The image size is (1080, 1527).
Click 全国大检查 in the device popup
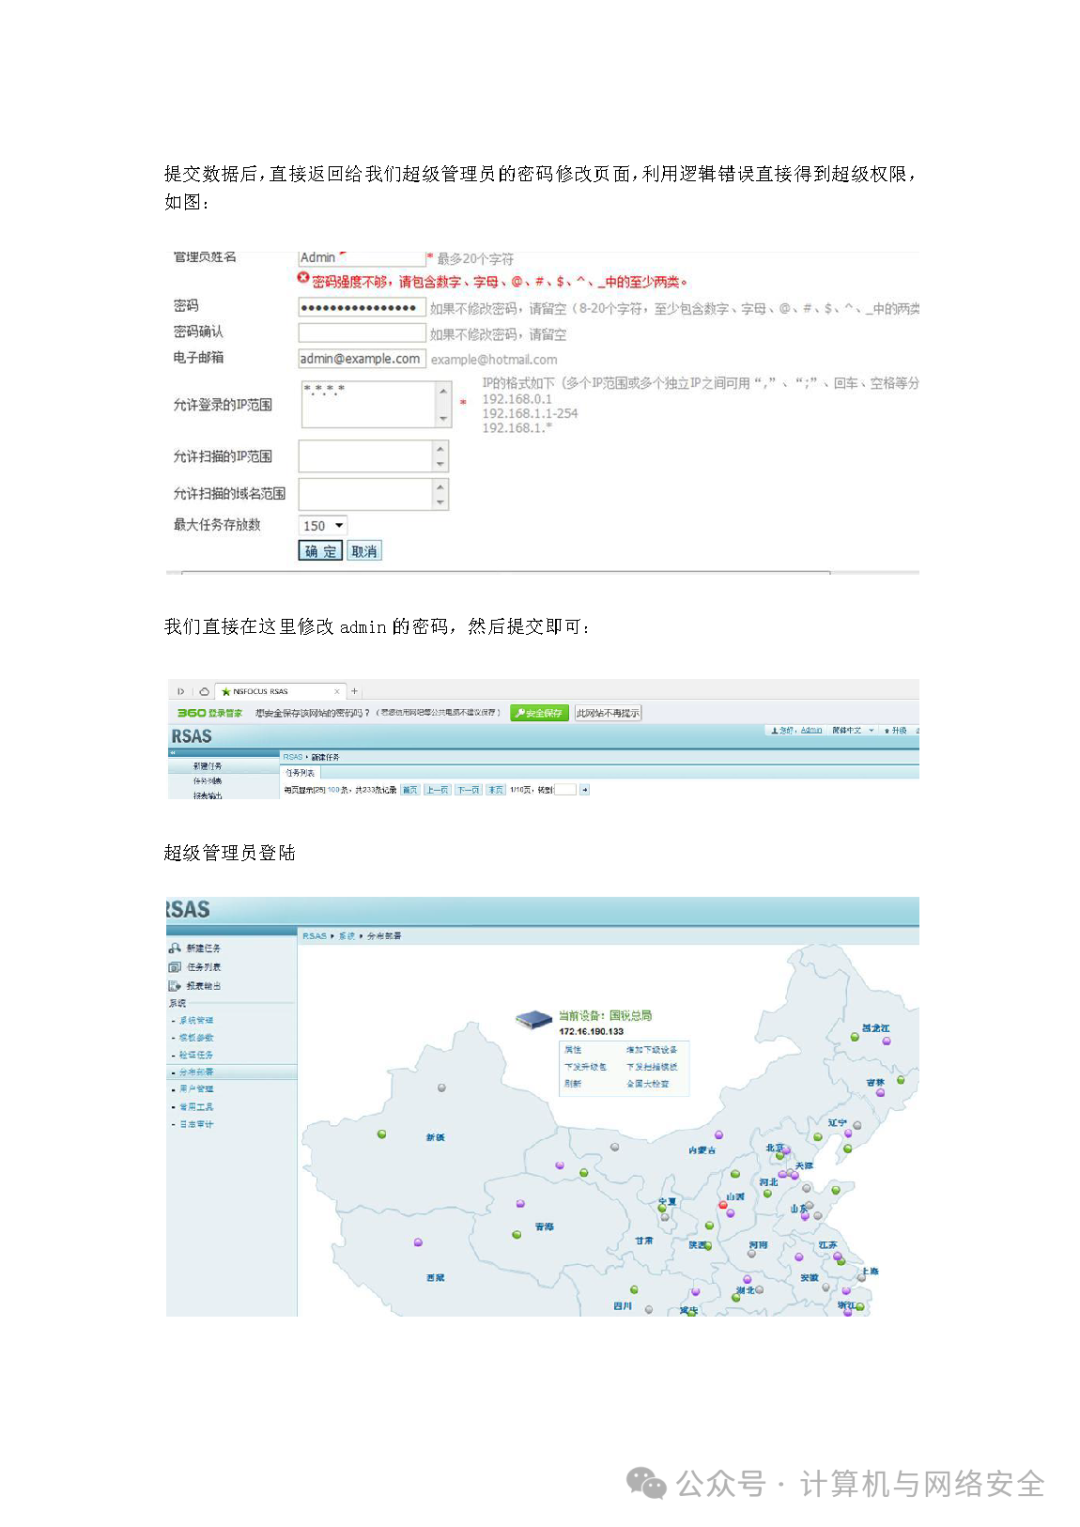pyautogui.click(x=648, y=1084)
